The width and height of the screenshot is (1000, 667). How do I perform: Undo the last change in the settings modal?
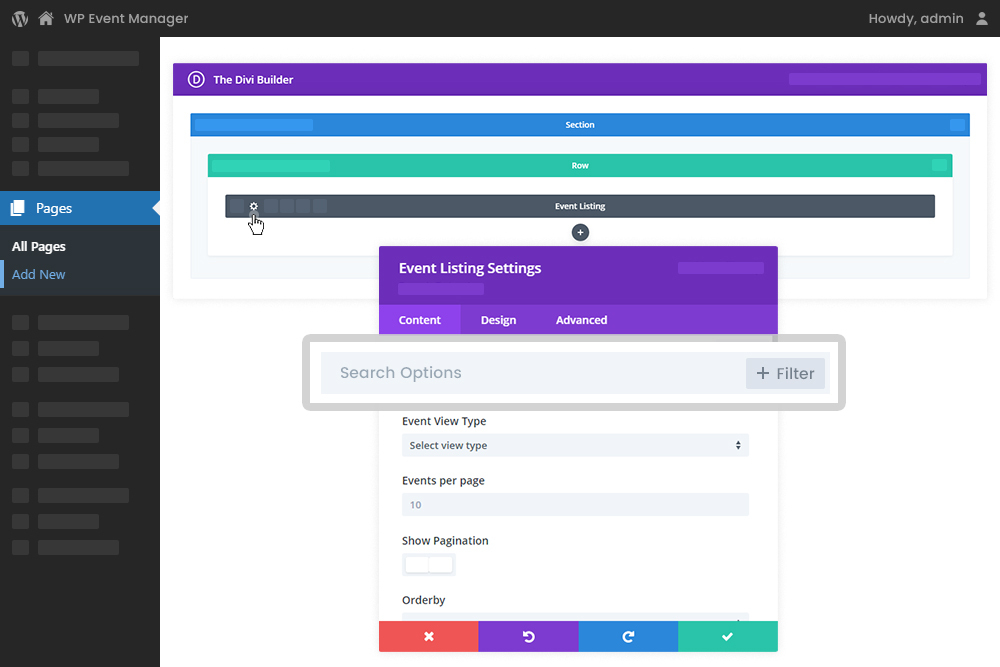(528, 636)
